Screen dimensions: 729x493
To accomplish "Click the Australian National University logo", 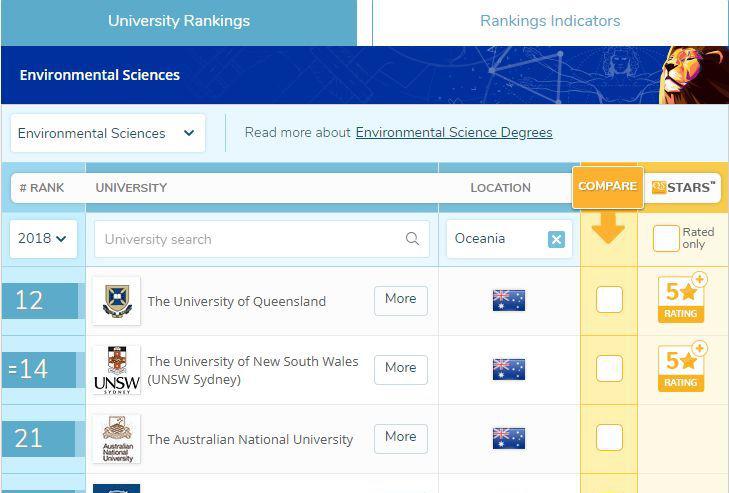I will [x=117, y=438].
